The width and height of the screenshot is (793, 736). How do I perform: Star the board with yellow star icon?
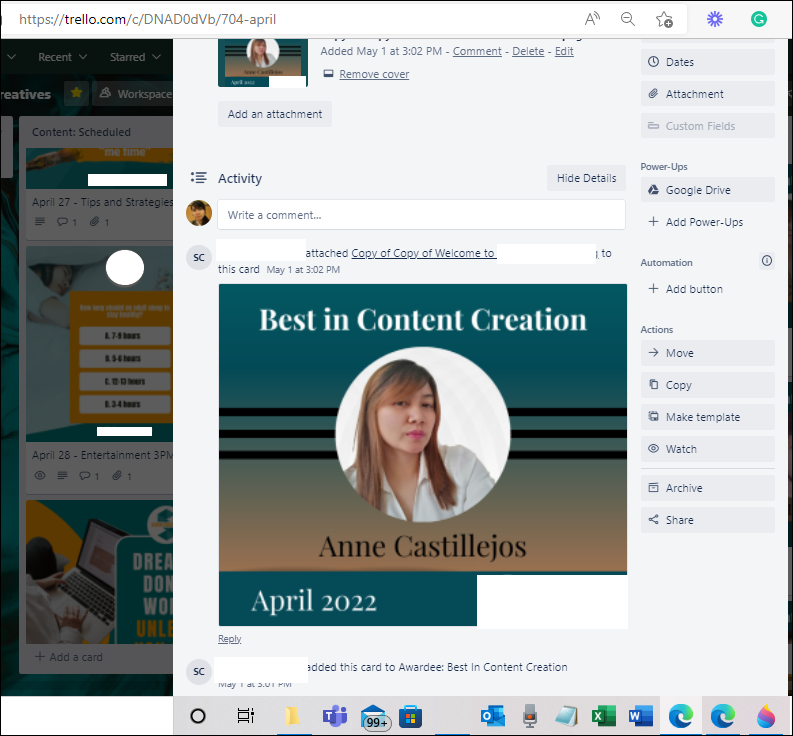(76, 93)
